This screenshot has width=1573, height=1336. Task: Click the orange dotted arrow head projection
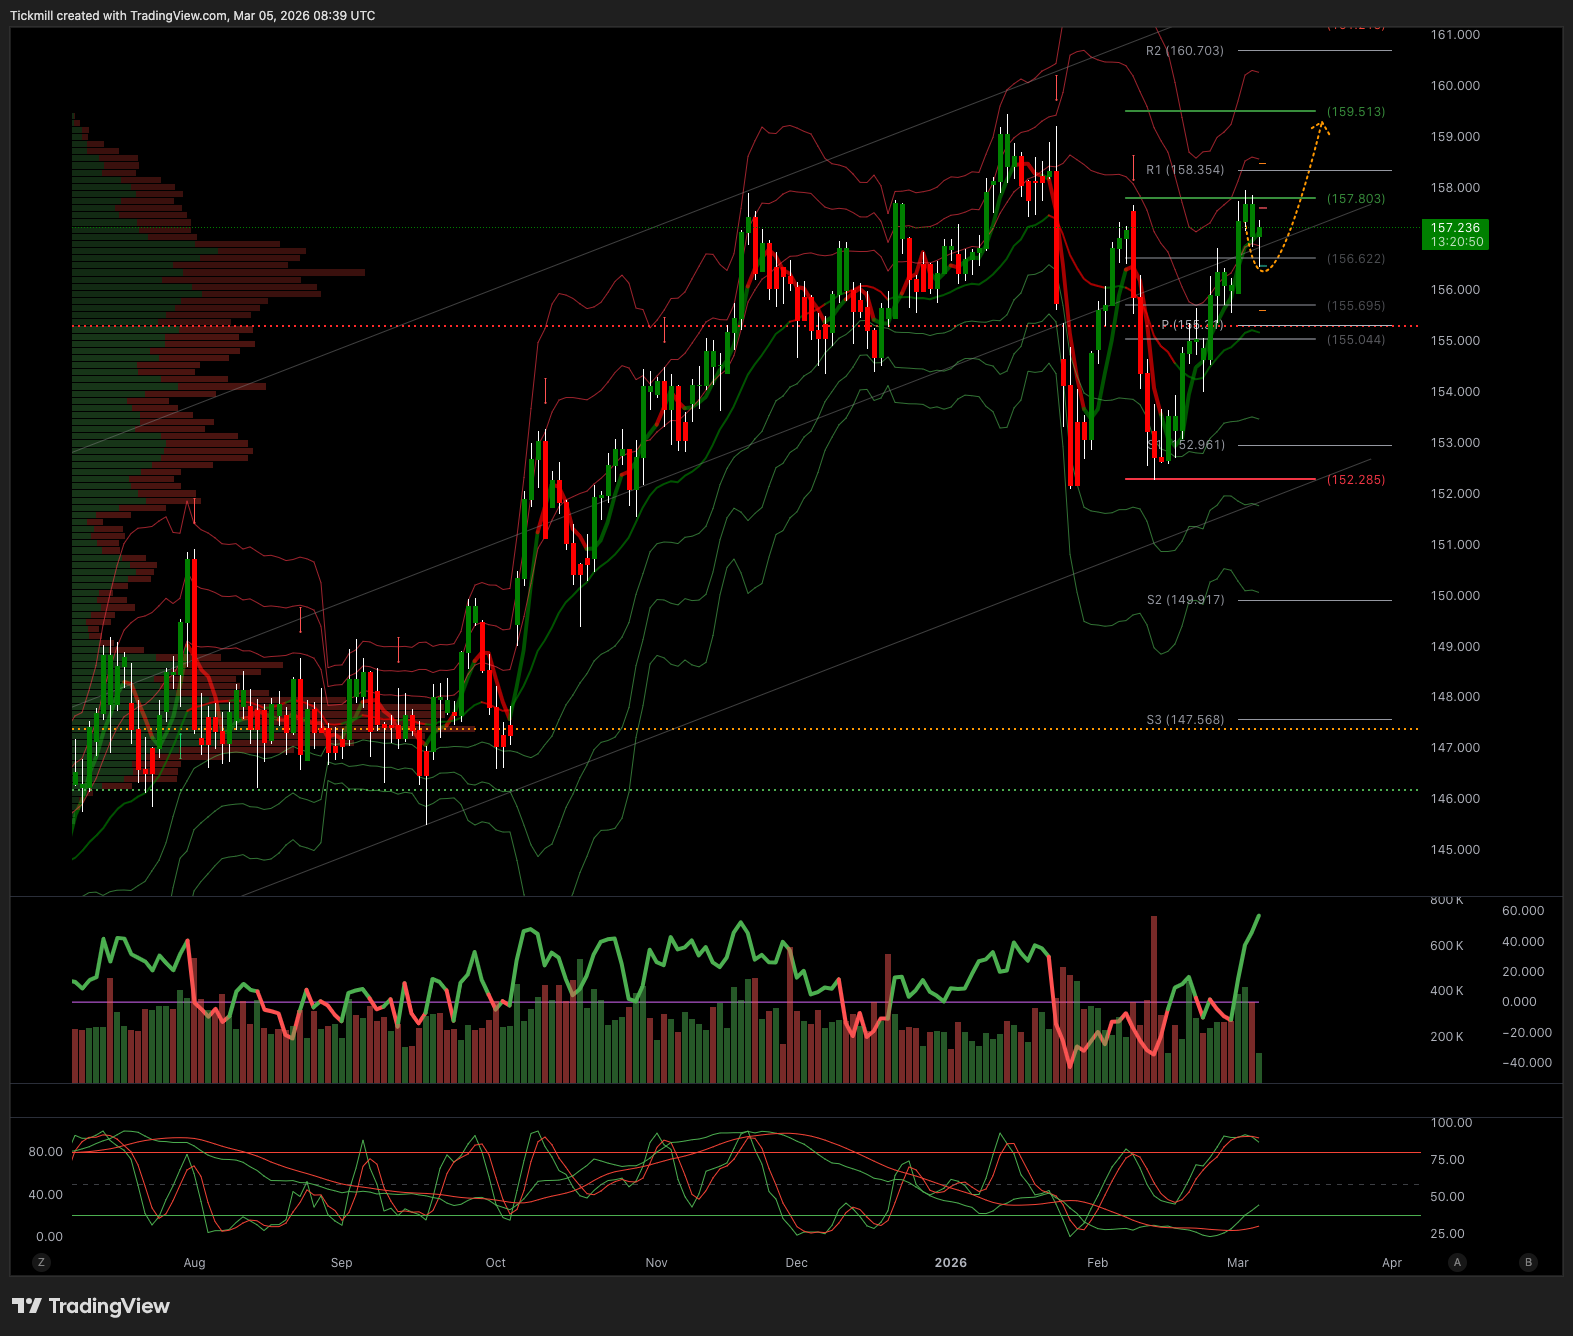(1322, 126)
